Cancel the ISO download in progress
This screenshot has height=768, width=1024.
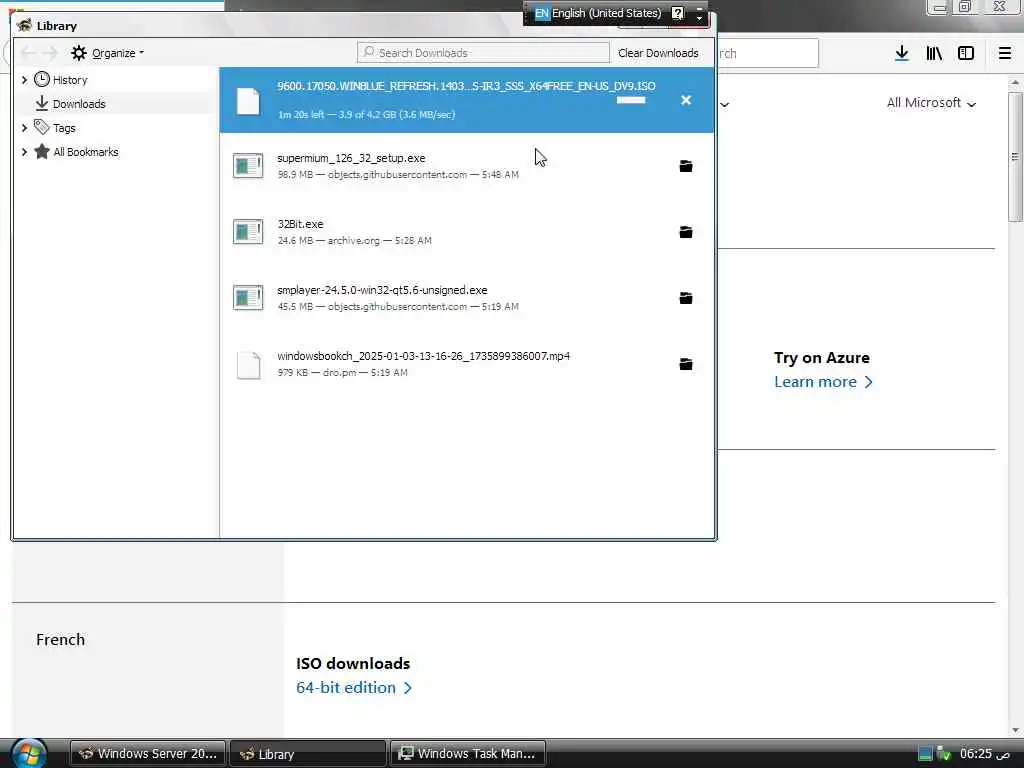[686, 100]
